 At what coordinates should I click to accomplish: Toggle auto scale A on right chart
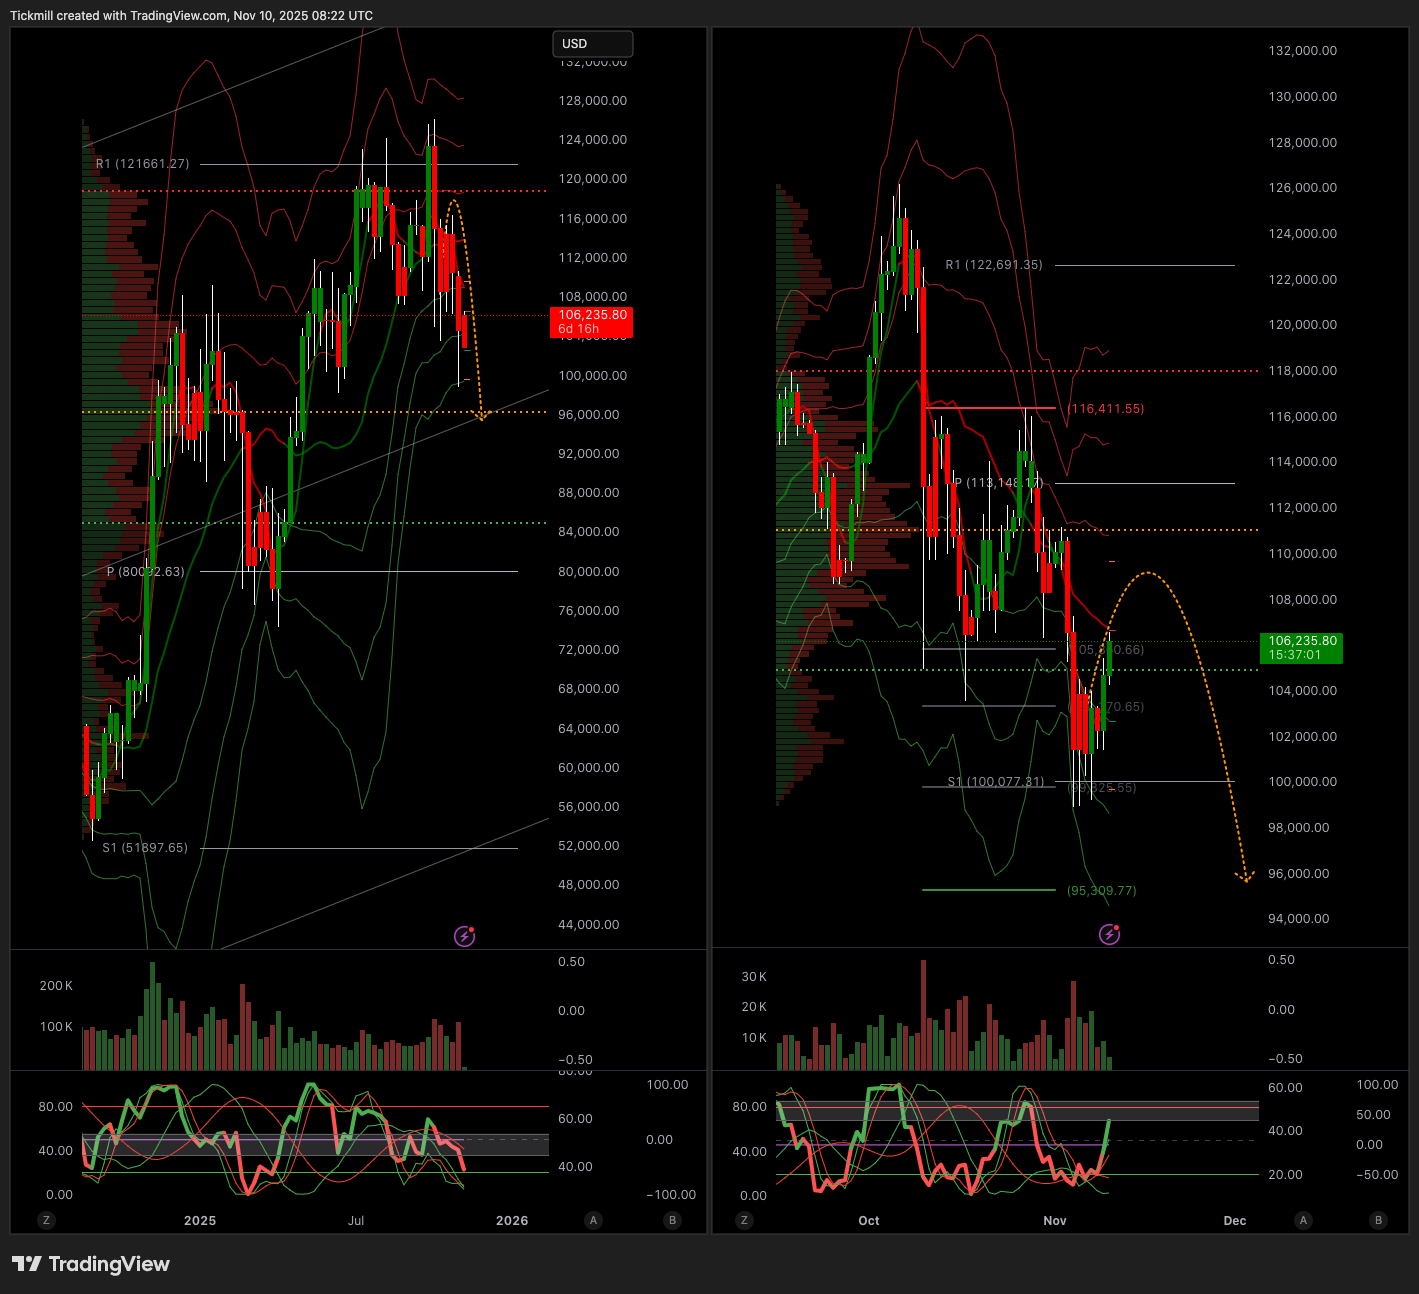point(1302,1220)
